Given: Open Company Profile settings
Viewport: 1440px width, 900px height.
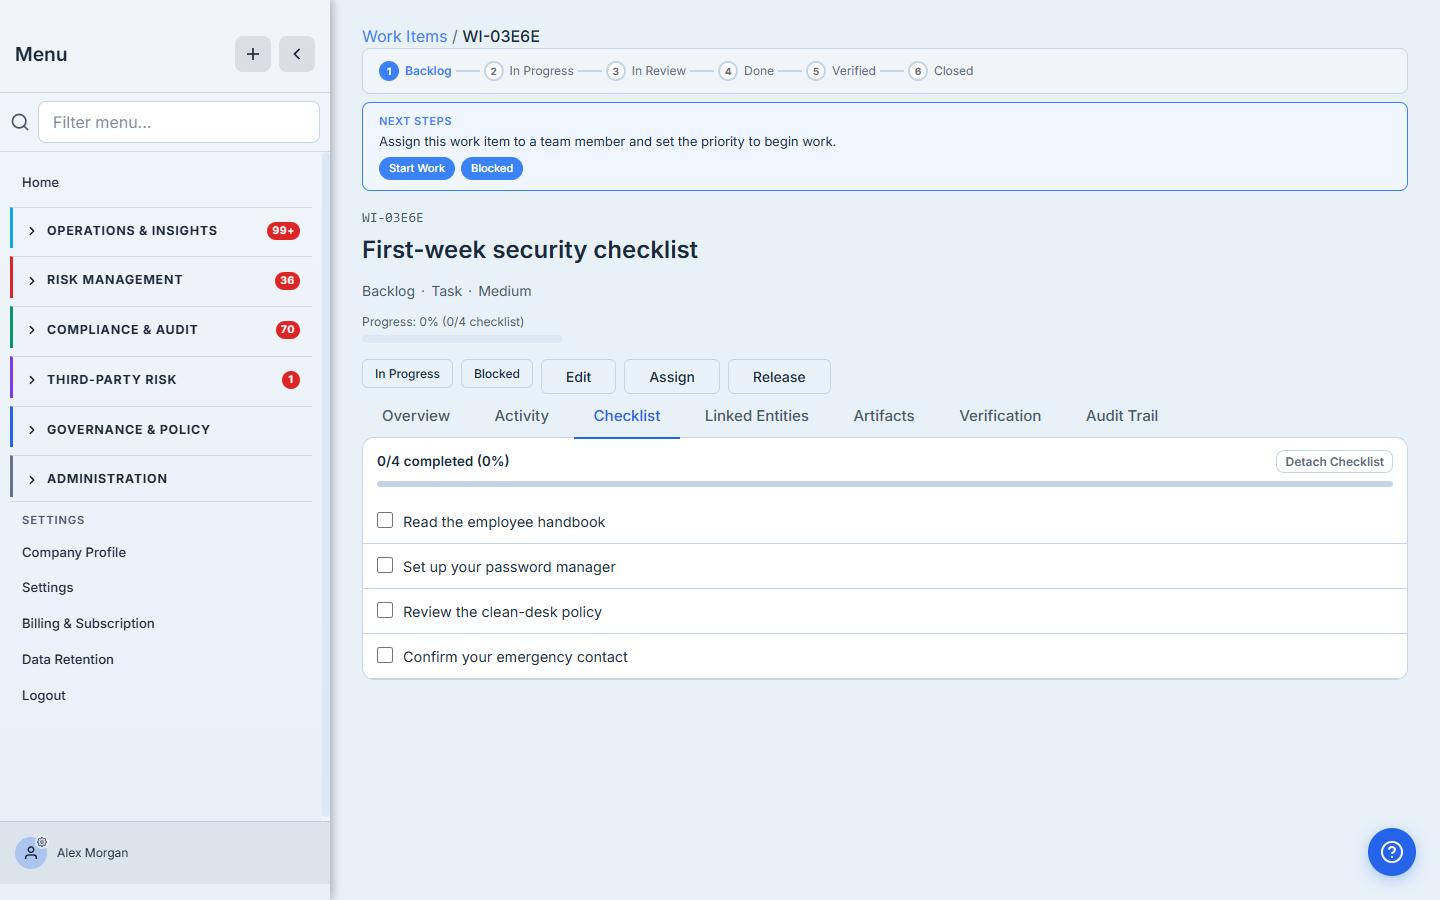Looking at the screenshot, I should [74, 552].
